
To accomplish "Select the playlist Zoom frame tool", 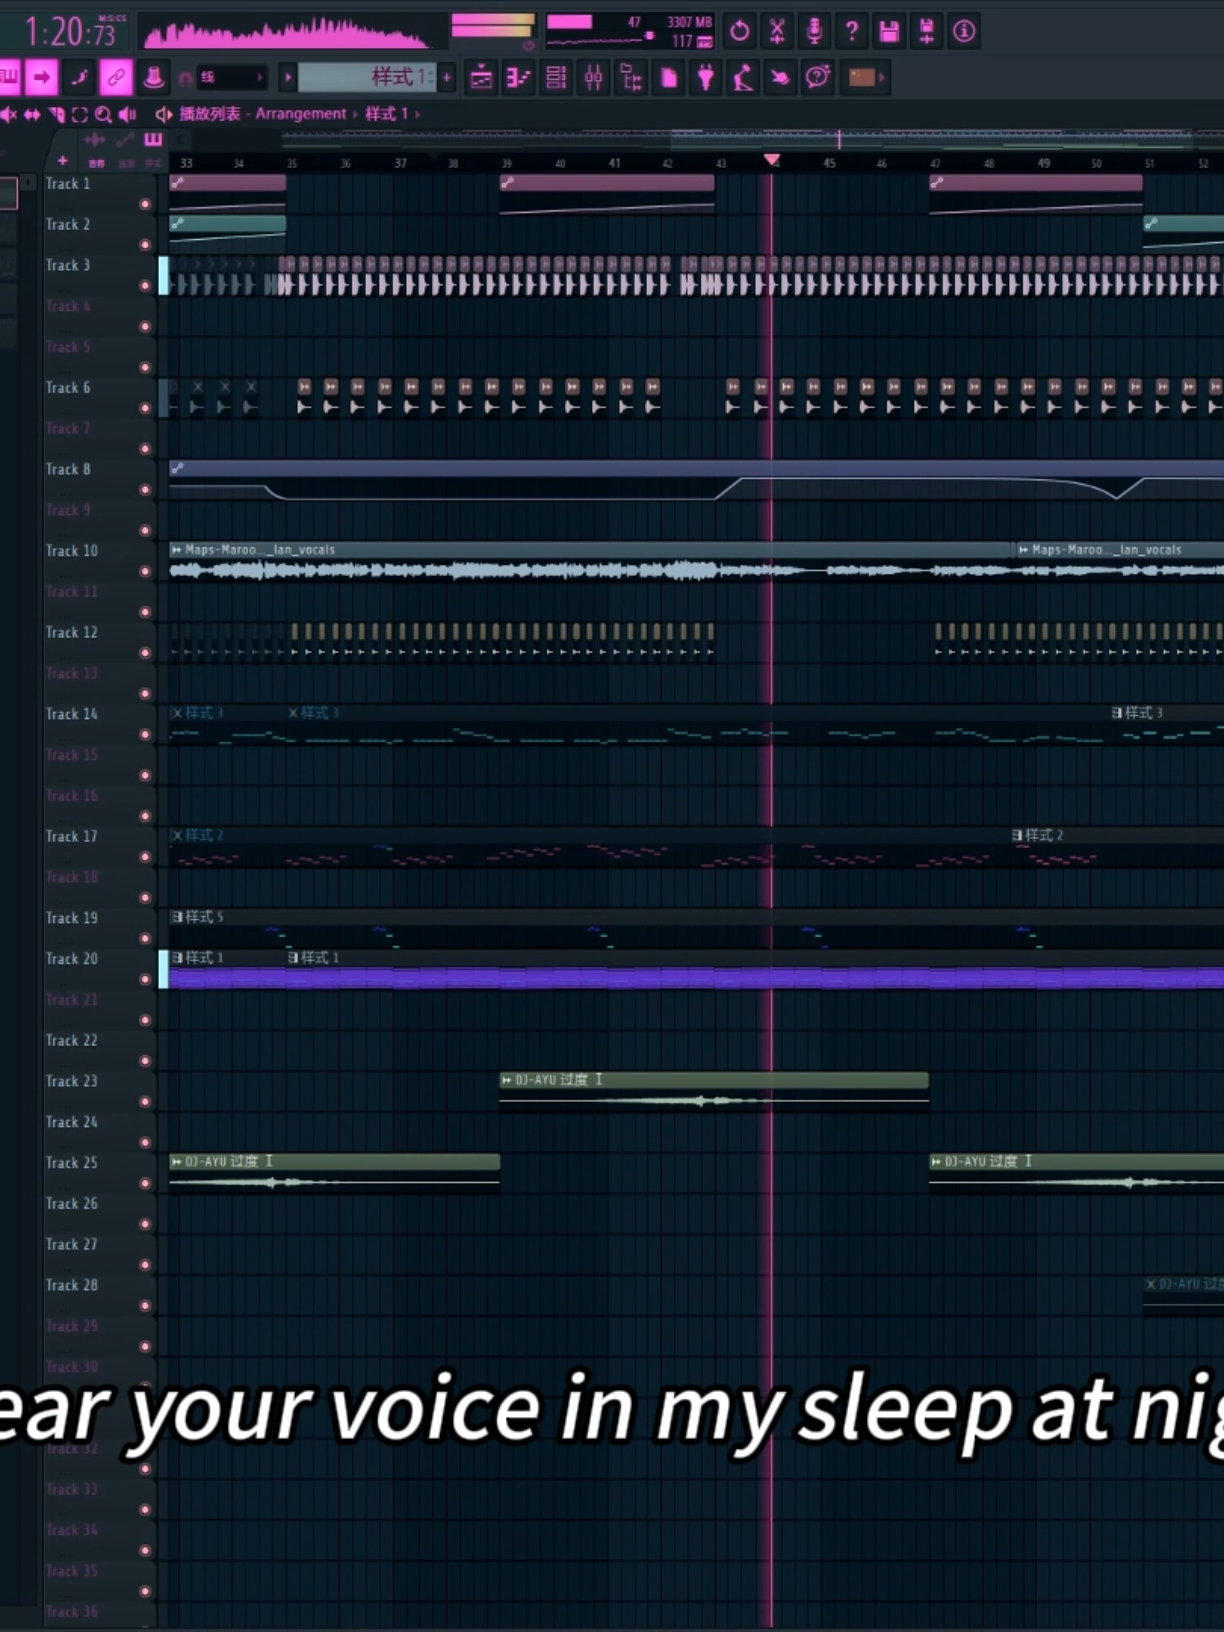I will (80, 115).
